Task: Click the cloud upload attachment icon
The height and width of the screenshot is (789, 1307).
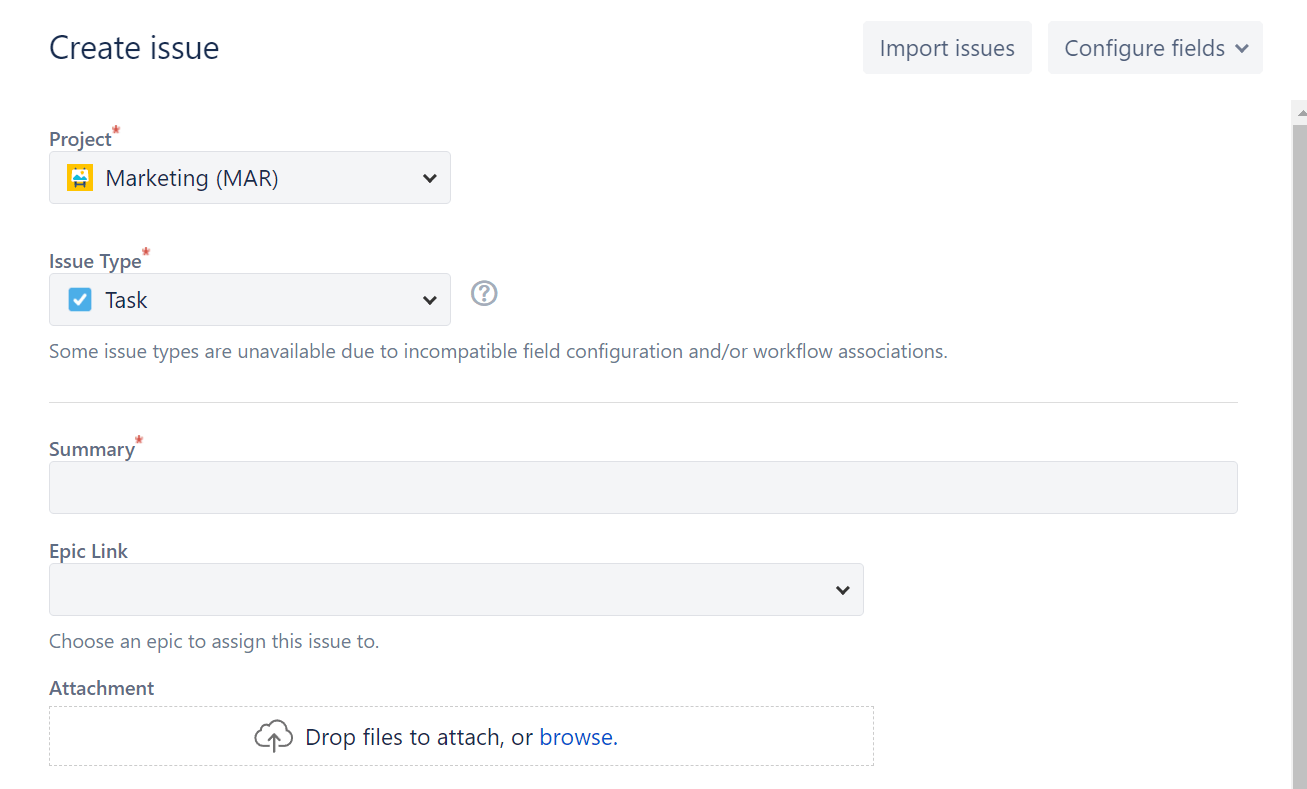Action: tap(273, 737)
